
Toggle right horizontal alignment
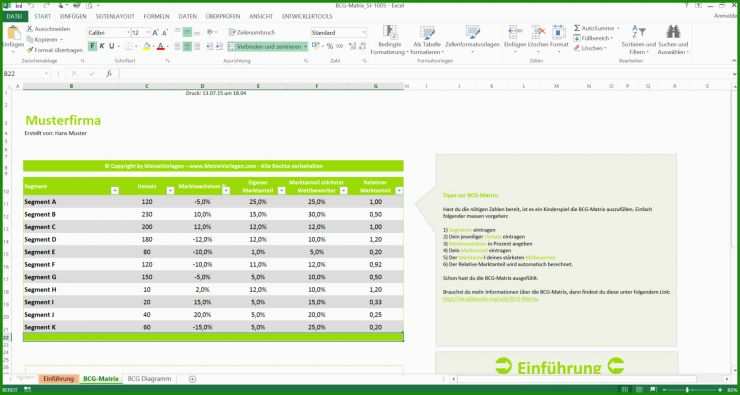click(x=197, y=46)
